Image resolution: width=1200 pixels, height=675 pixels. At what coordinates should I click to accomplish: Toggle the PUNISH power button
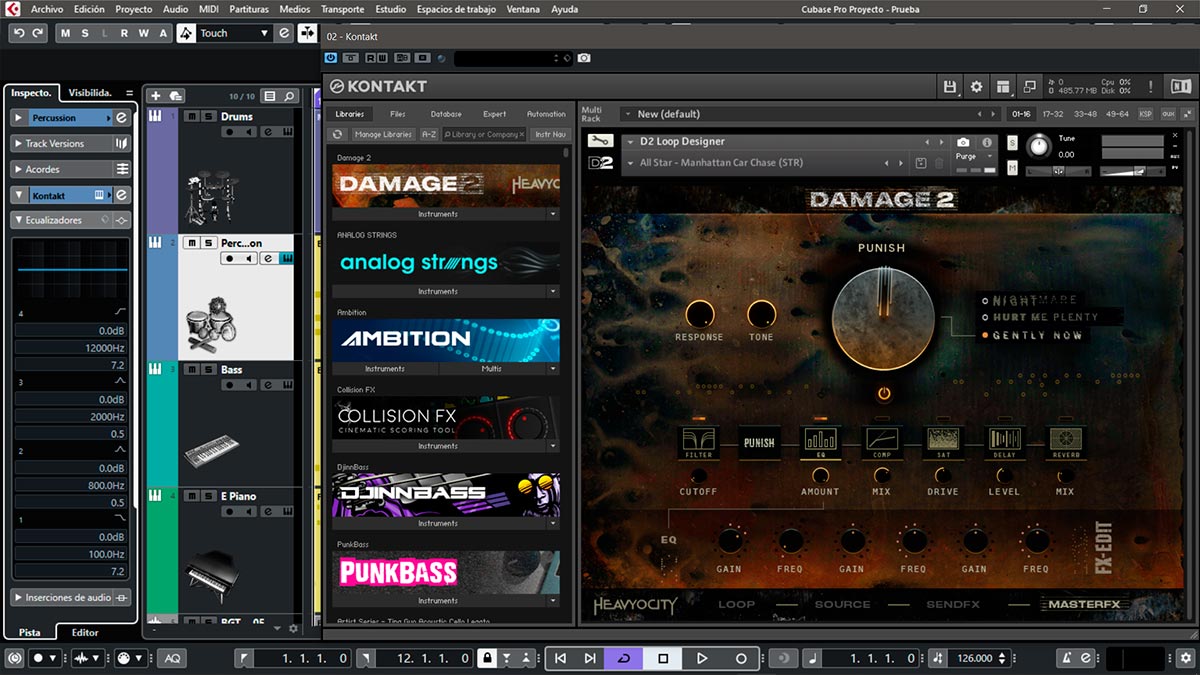[883, 394]
